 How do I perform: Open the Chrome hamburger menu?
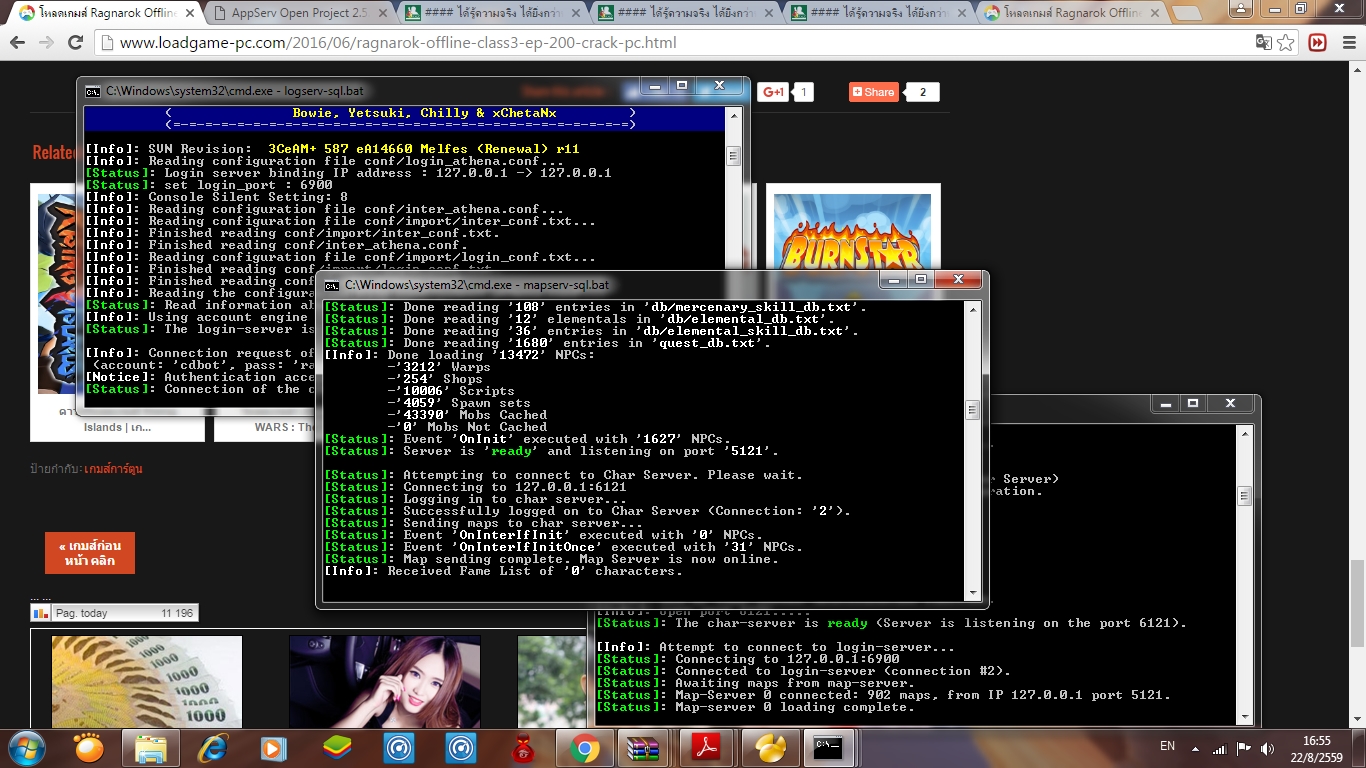(1346, 43)
